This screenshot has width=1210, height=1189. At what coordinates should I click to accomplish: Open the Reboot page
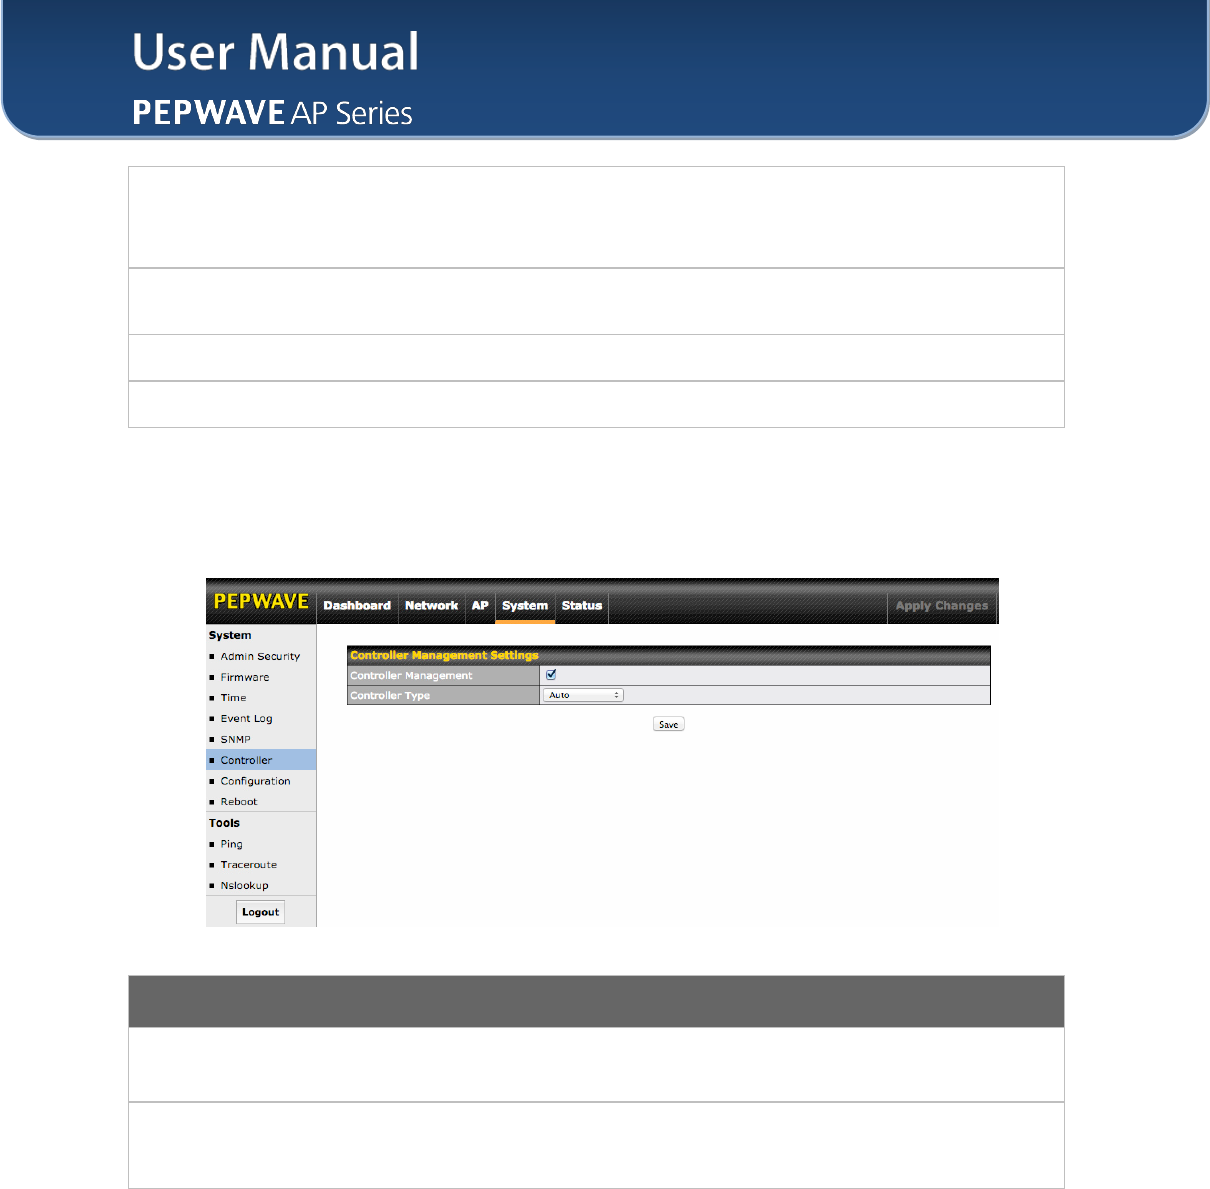click(x=239, y=802)
